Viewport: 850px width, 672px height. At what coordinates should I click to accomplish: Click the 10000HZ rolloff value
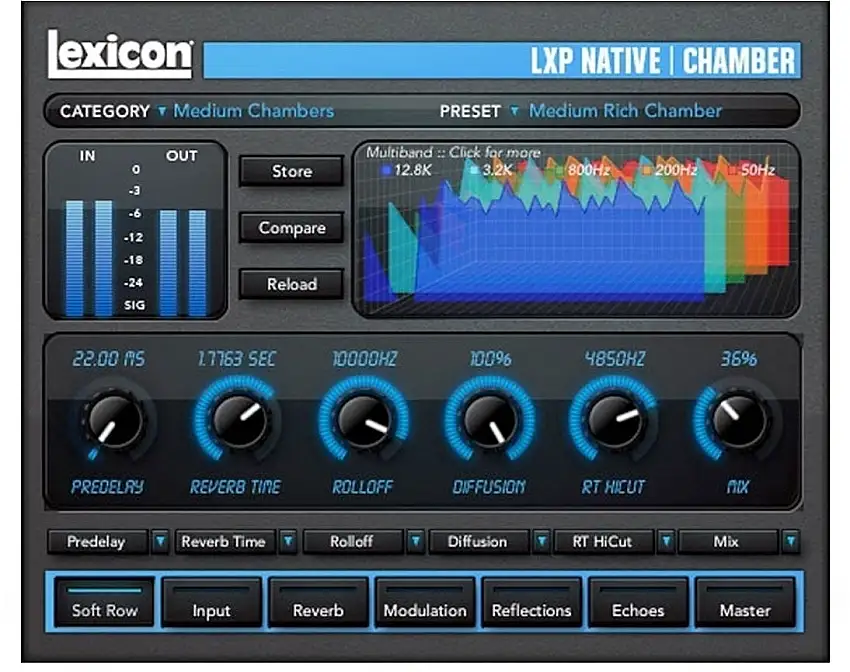click(x=364, y=359)
